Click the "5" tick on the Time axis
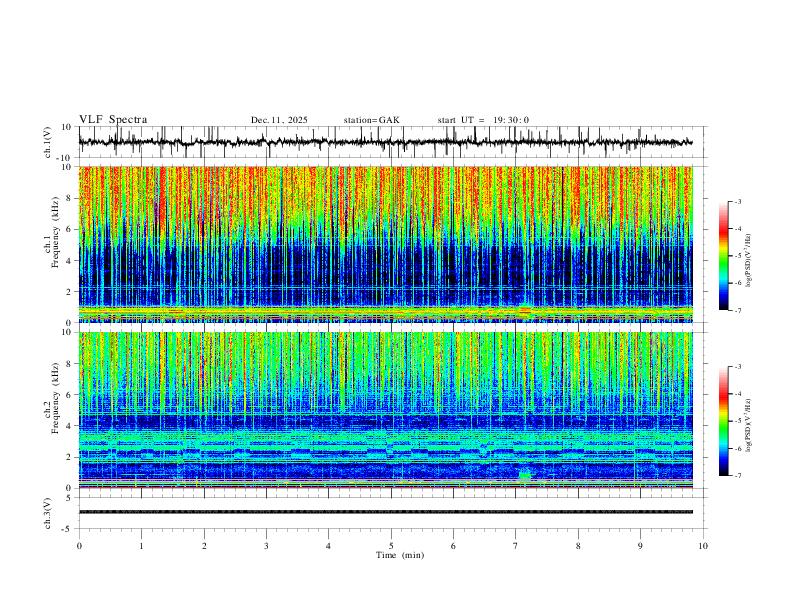 [391, 546]
